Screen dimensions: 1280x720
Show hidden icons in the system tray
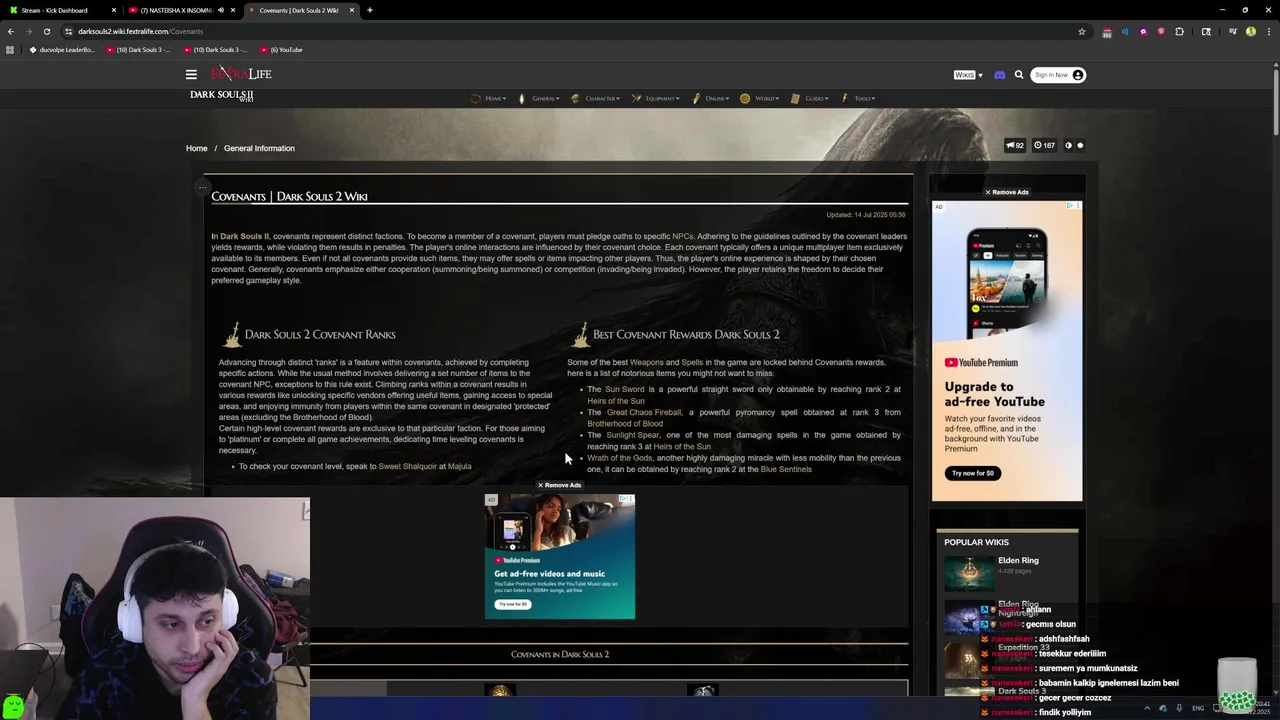(x=1147, y=708)
